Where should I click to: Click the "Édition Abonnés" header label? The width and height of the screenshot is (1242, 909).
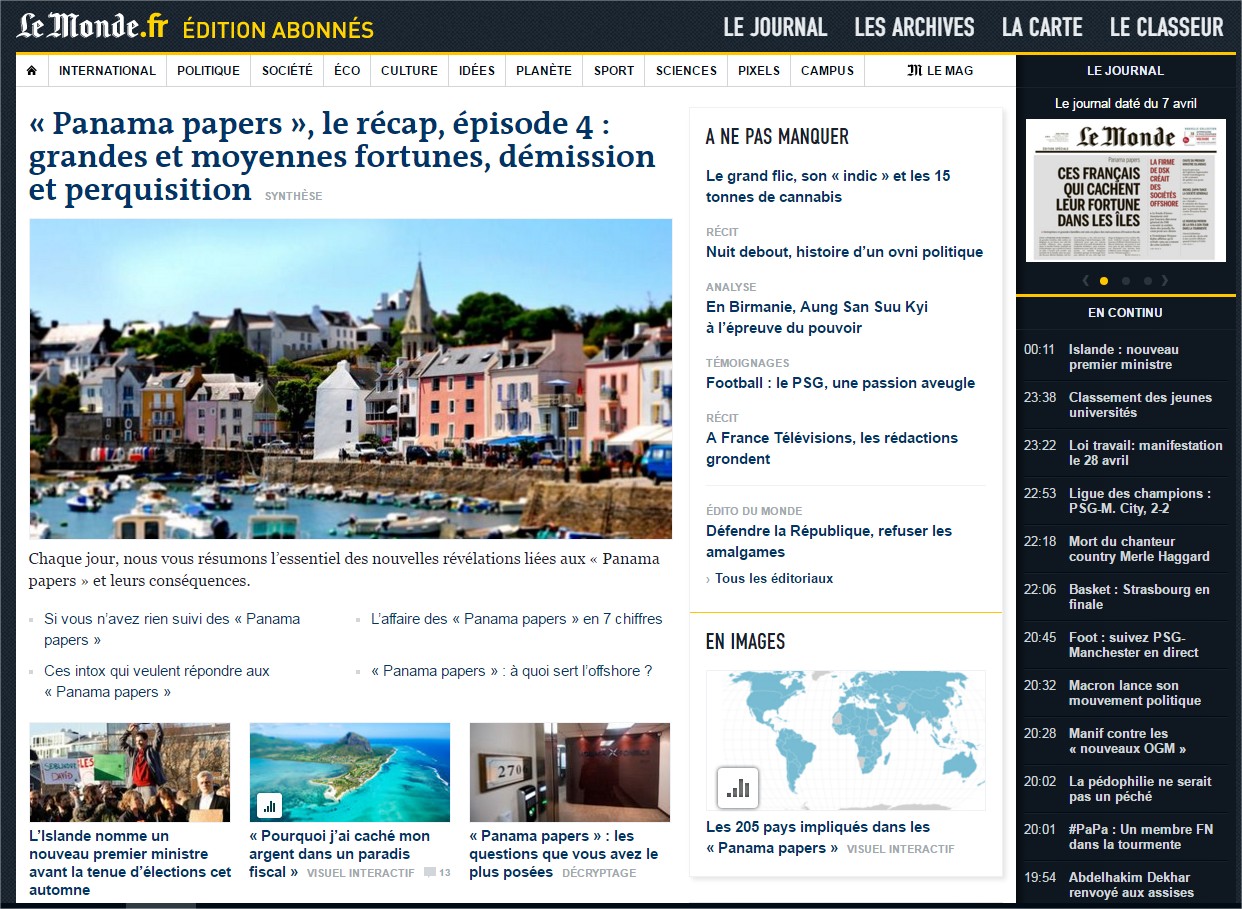[278, 30]
